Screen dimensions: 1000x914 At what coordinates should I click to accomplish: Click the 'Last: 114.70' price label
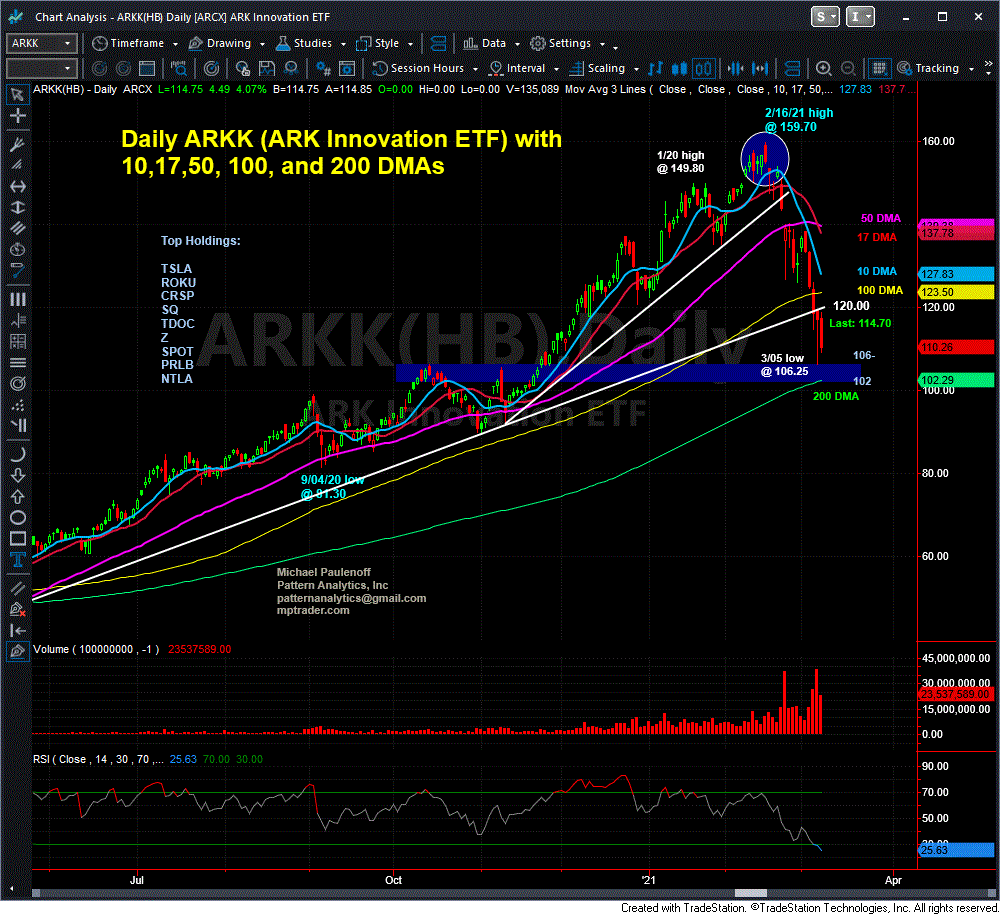[x=860, y=323]
